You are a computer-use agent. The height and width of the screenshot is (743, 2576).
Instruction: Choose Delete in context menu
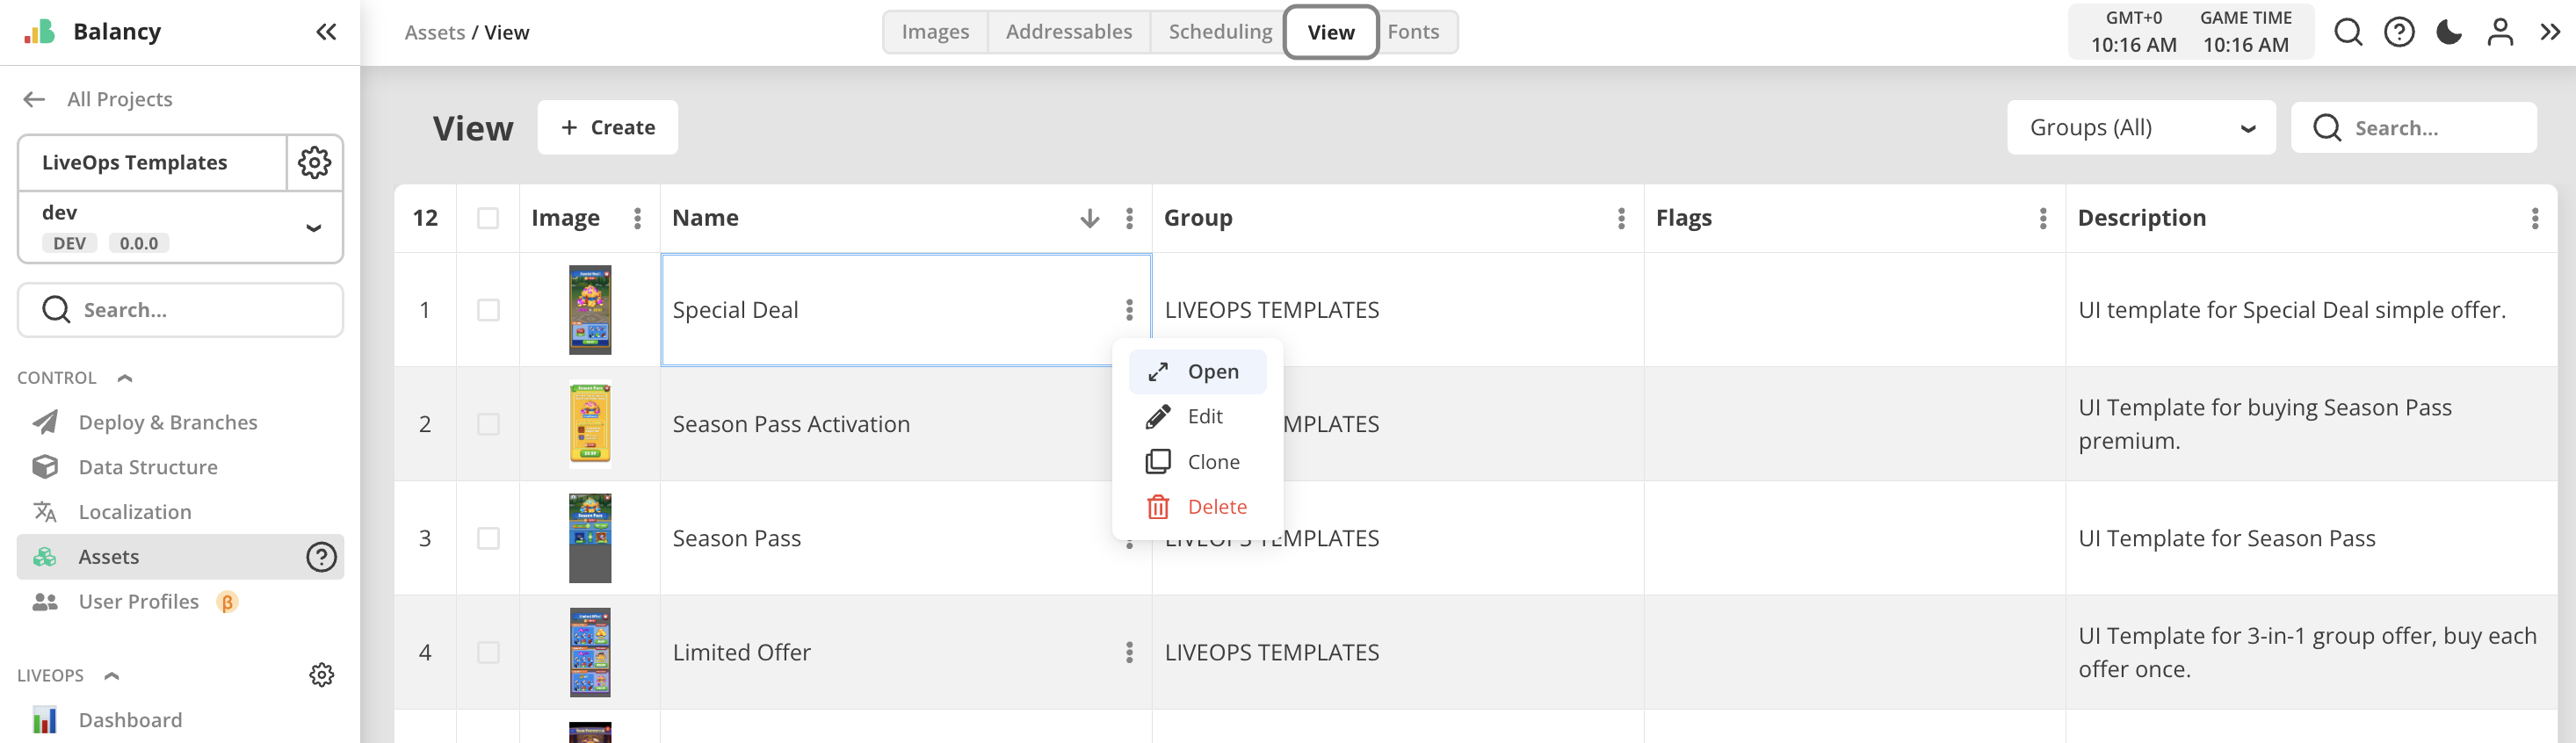(x=1197, y=507)
